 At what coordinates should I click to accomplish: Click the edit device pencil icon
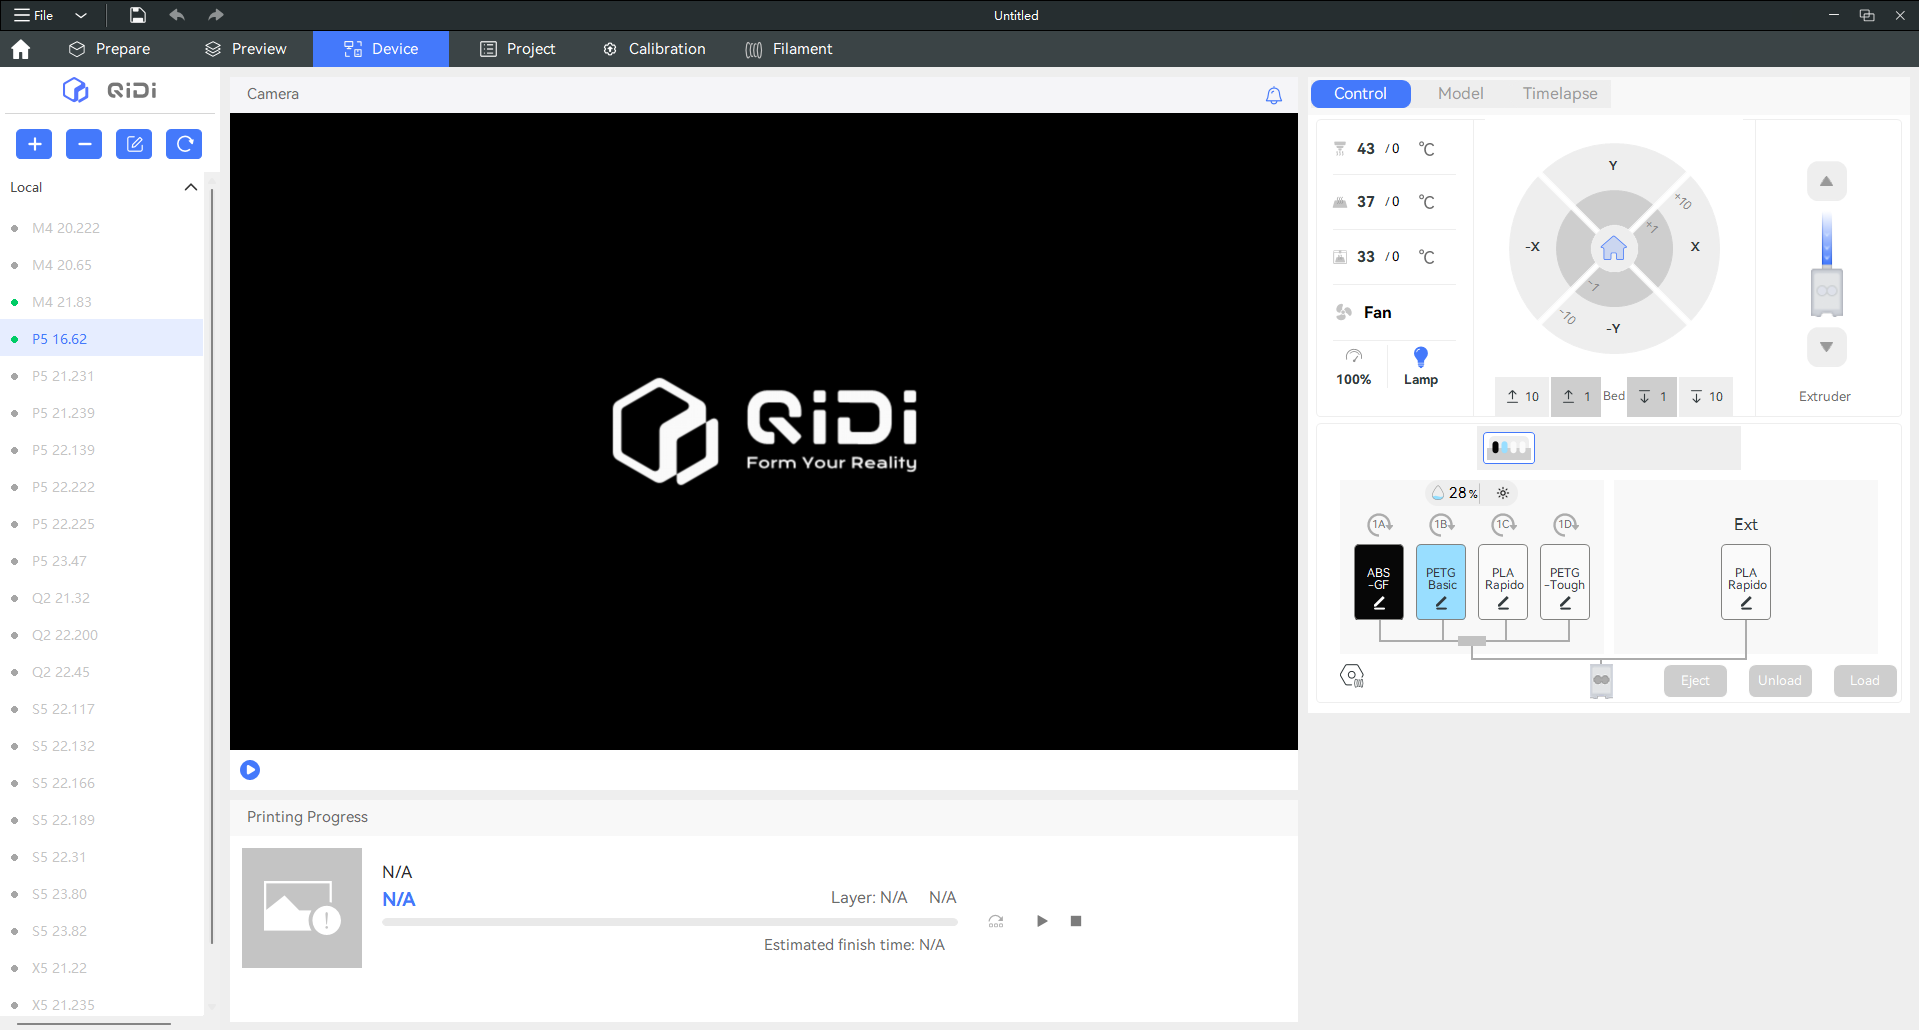click(134, 144)
